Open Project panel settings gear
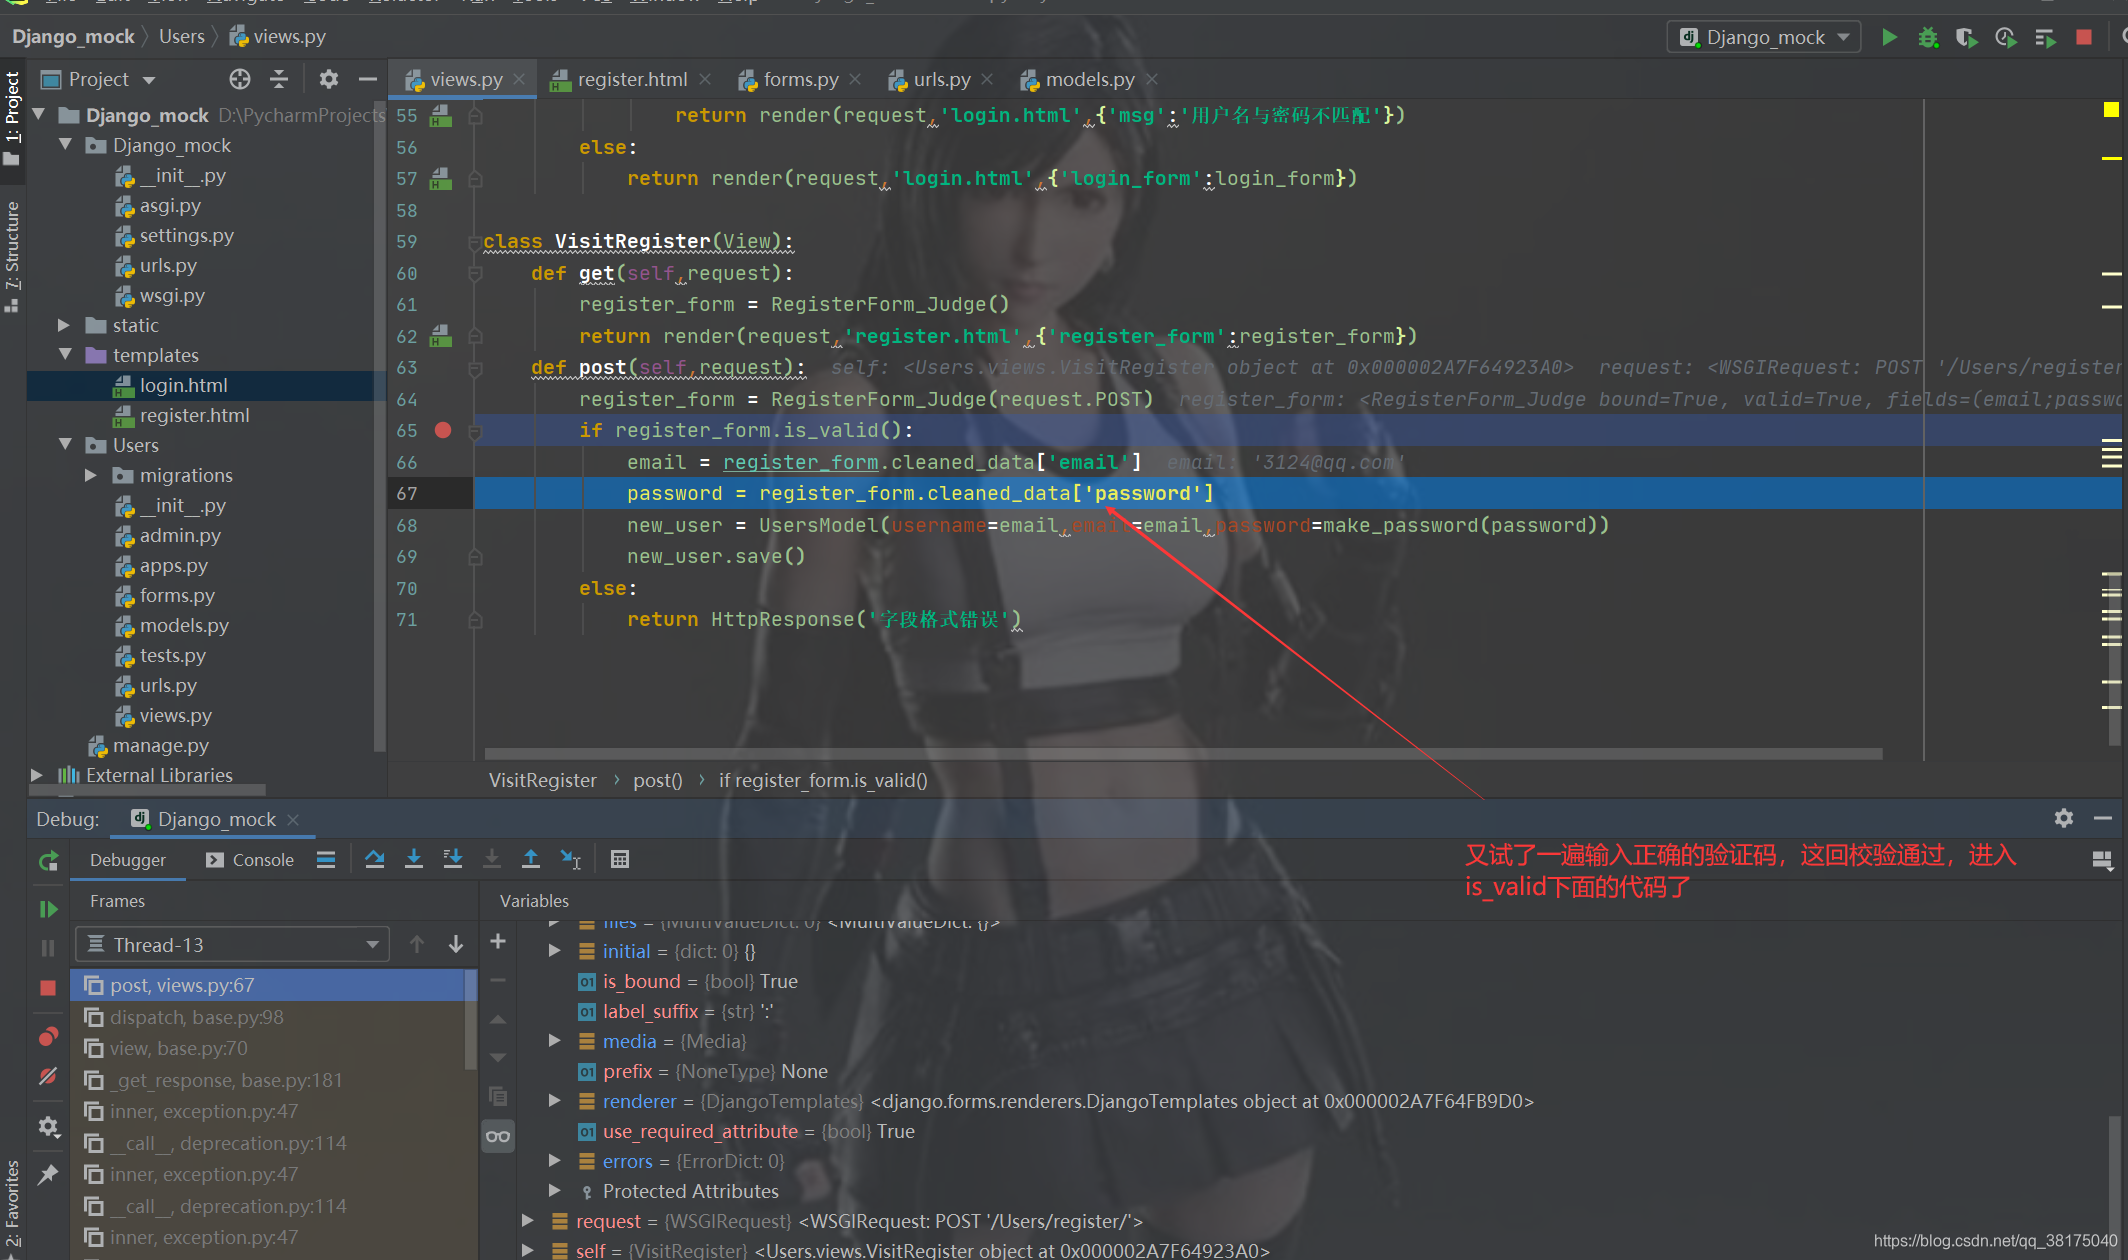 (x=328, y=79)
